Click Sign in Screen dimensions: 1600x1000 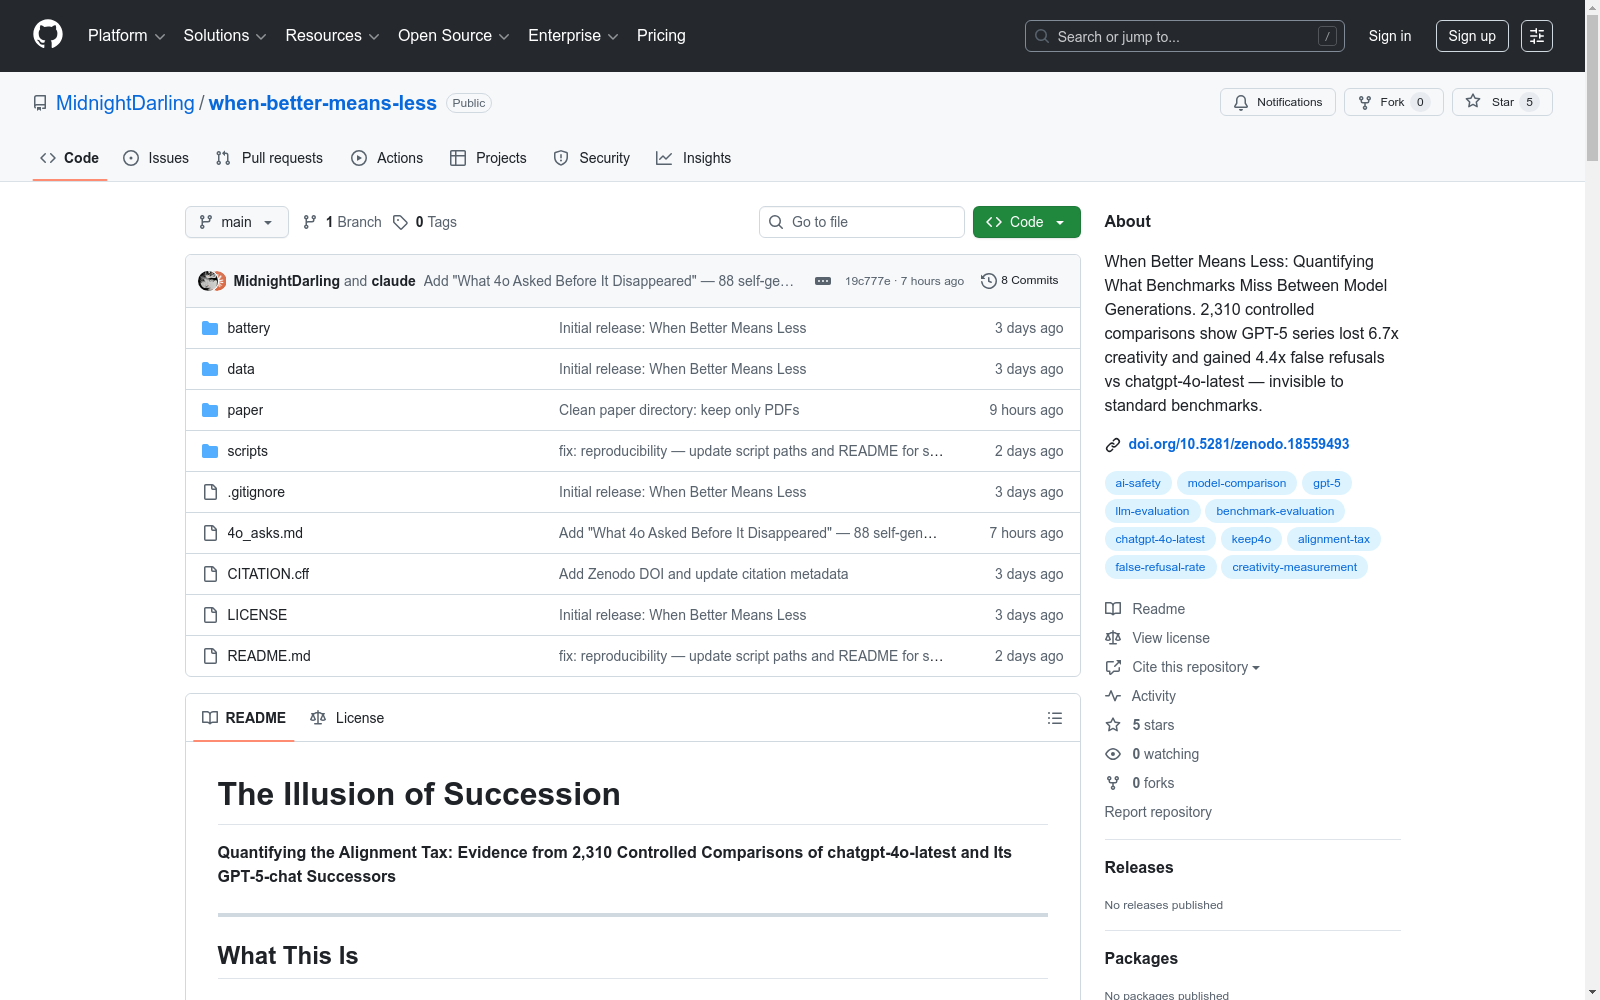coord(1390,36)
